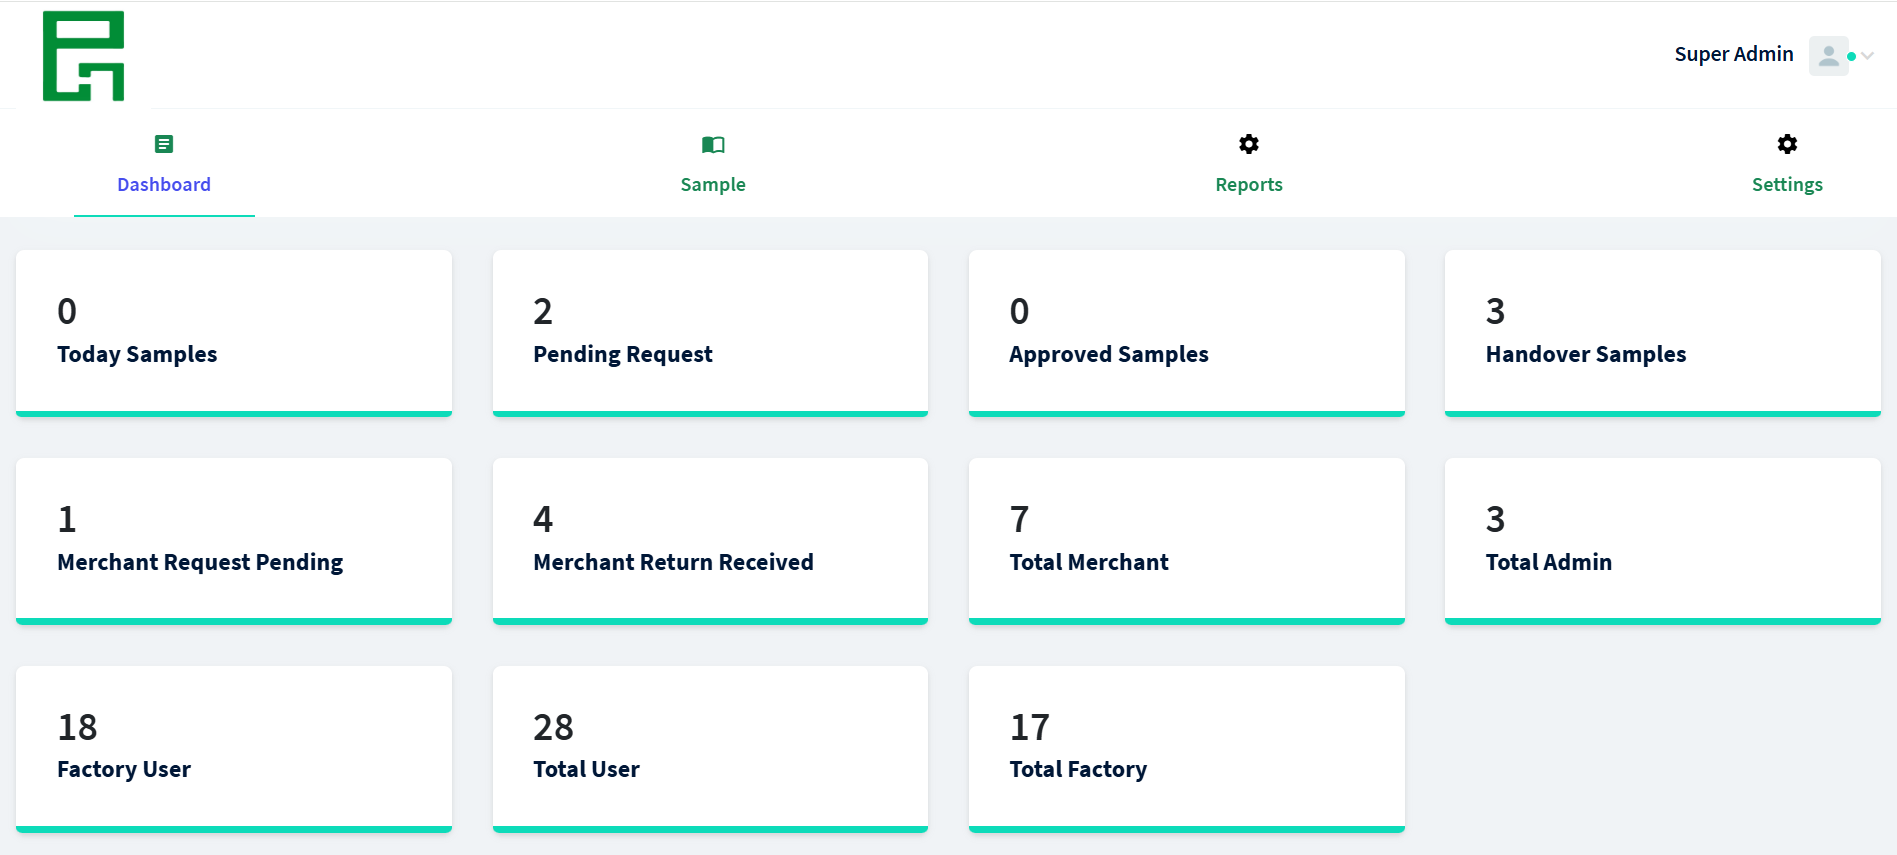Image resolution: width=1897 pixels, height=855 pixels.
Task: Open the Settings tab label
Action: (1787, 185)
